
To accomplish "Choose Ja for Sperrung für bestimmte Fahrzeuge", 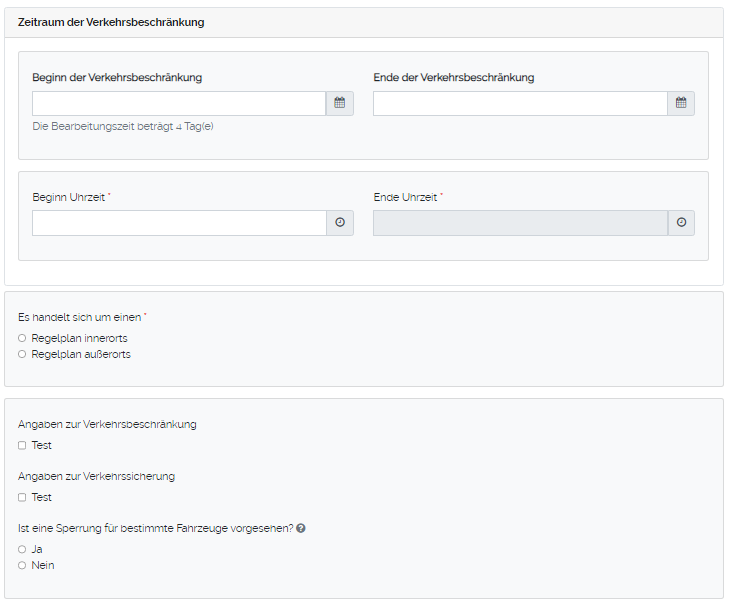I will (x=22, y=549).
